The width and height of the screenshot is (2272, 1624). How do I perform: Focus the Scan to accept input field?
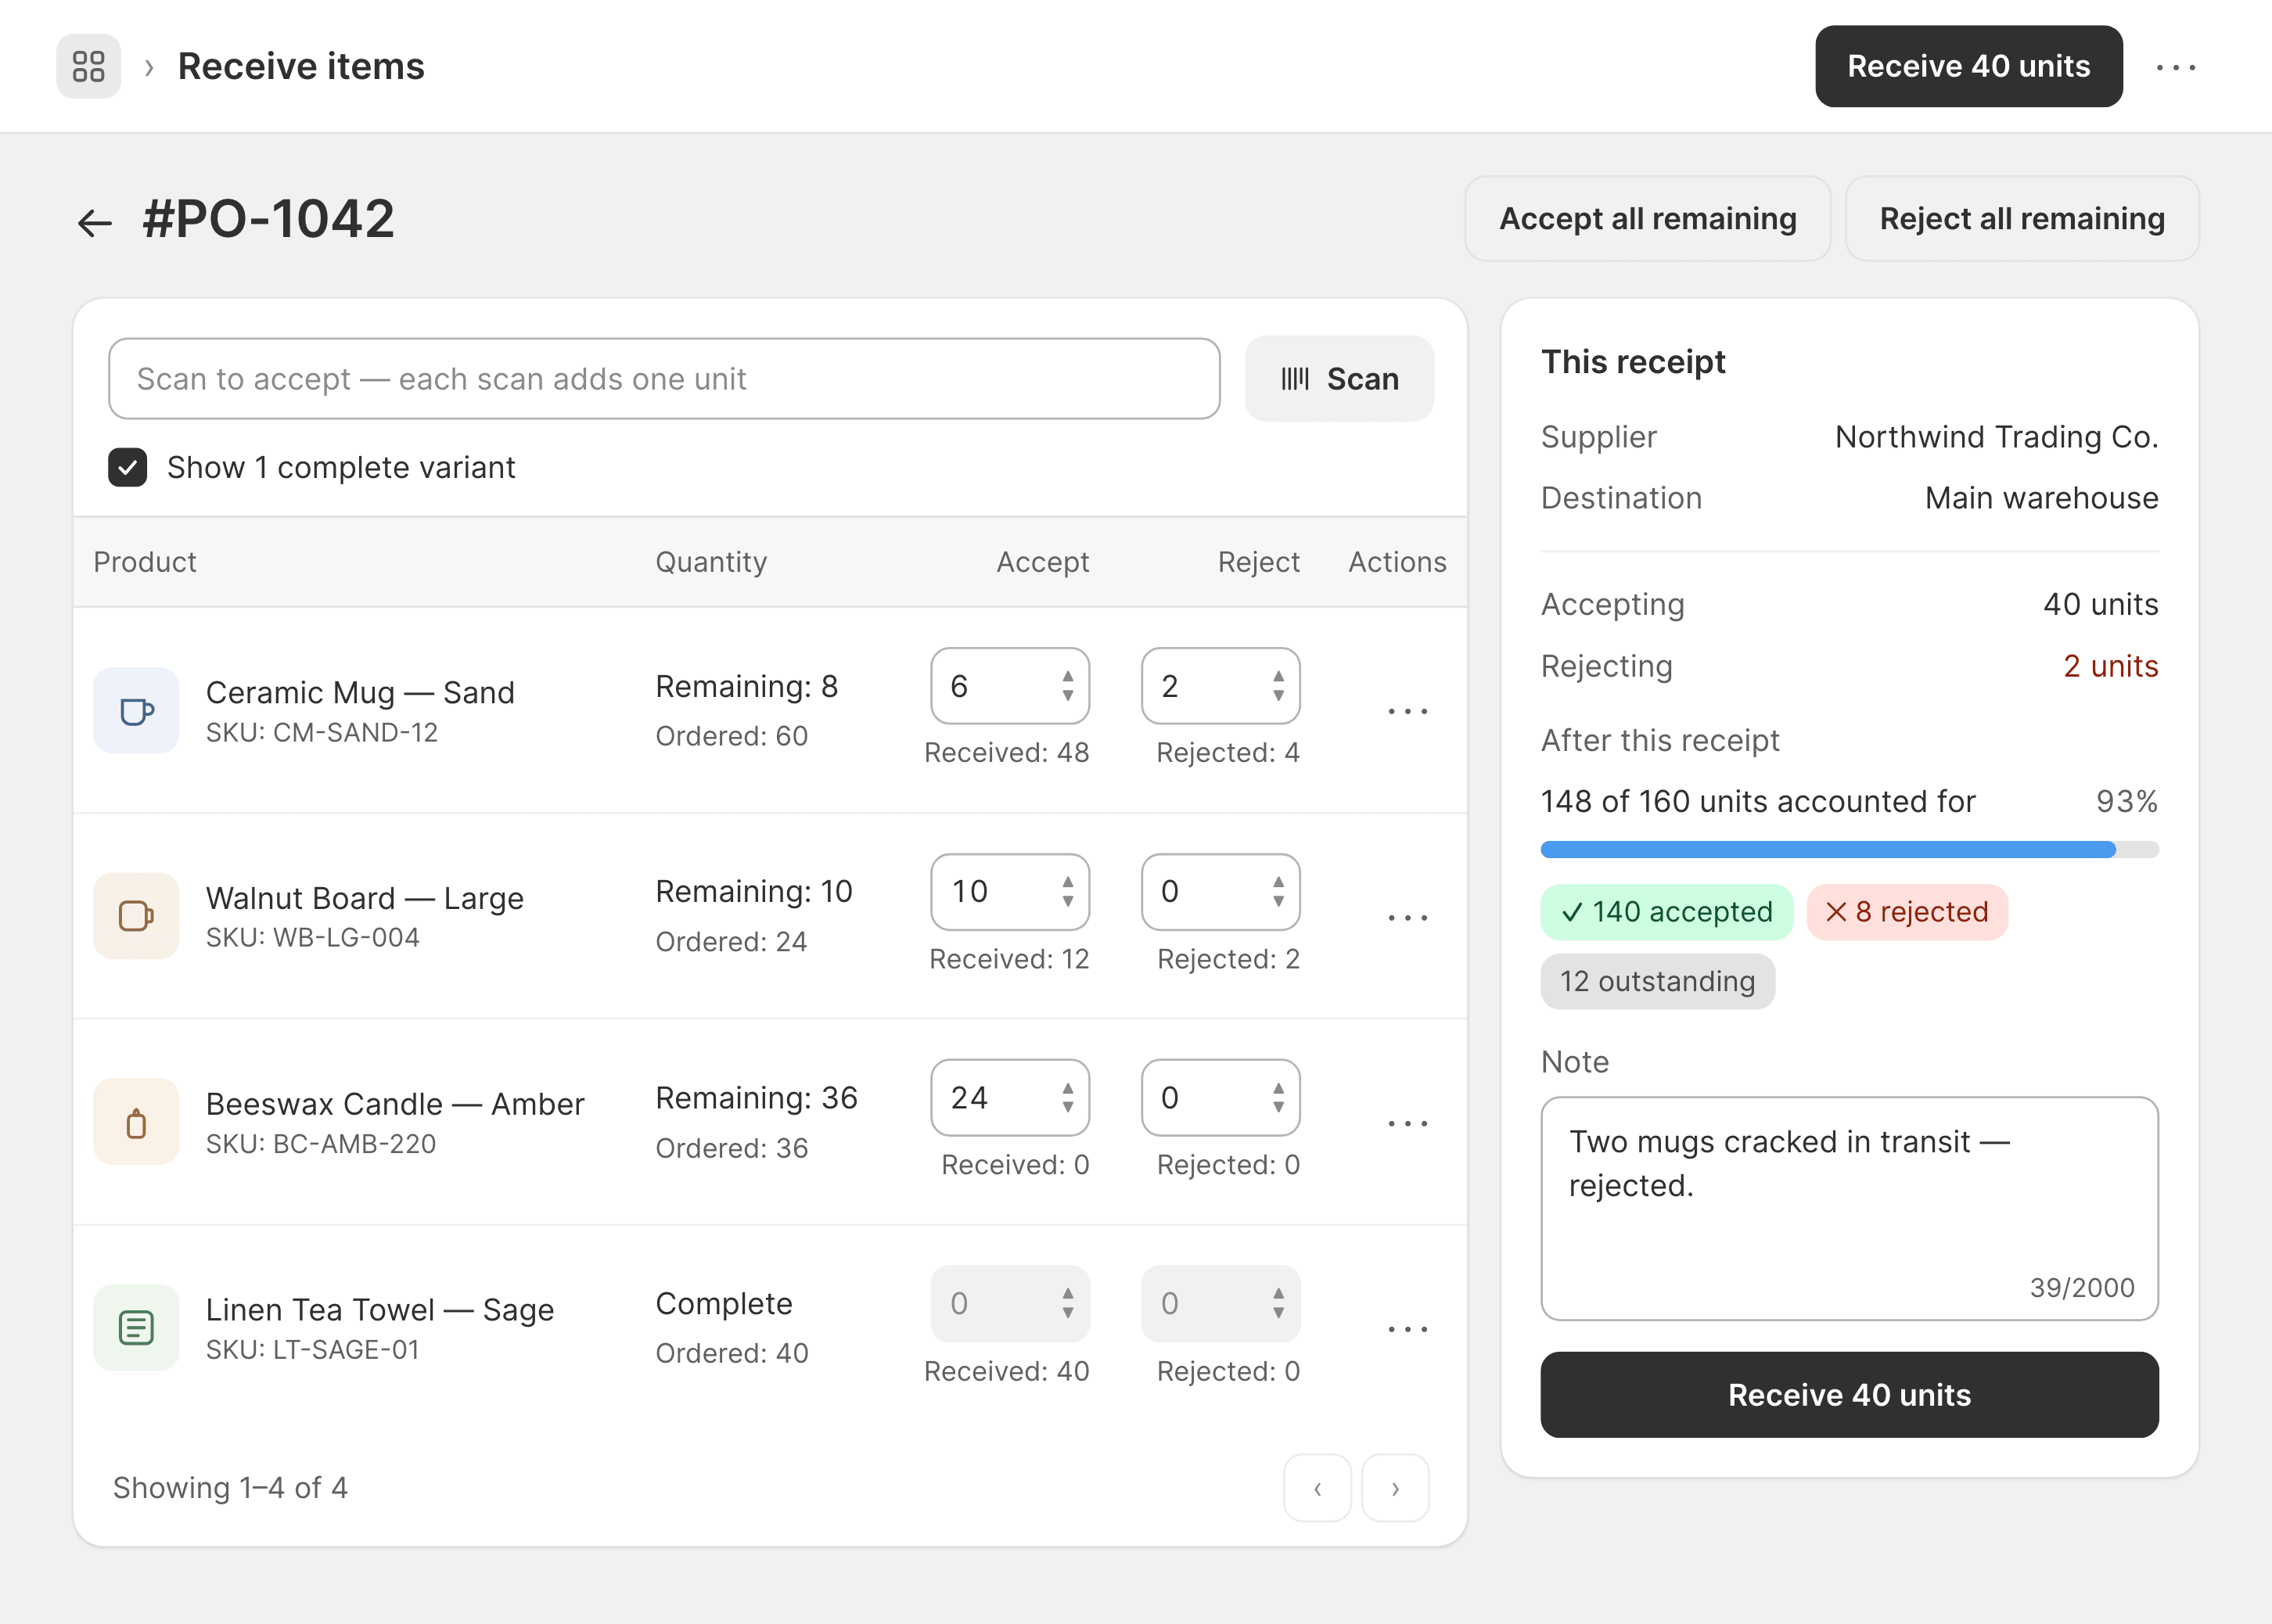(664, 378)
